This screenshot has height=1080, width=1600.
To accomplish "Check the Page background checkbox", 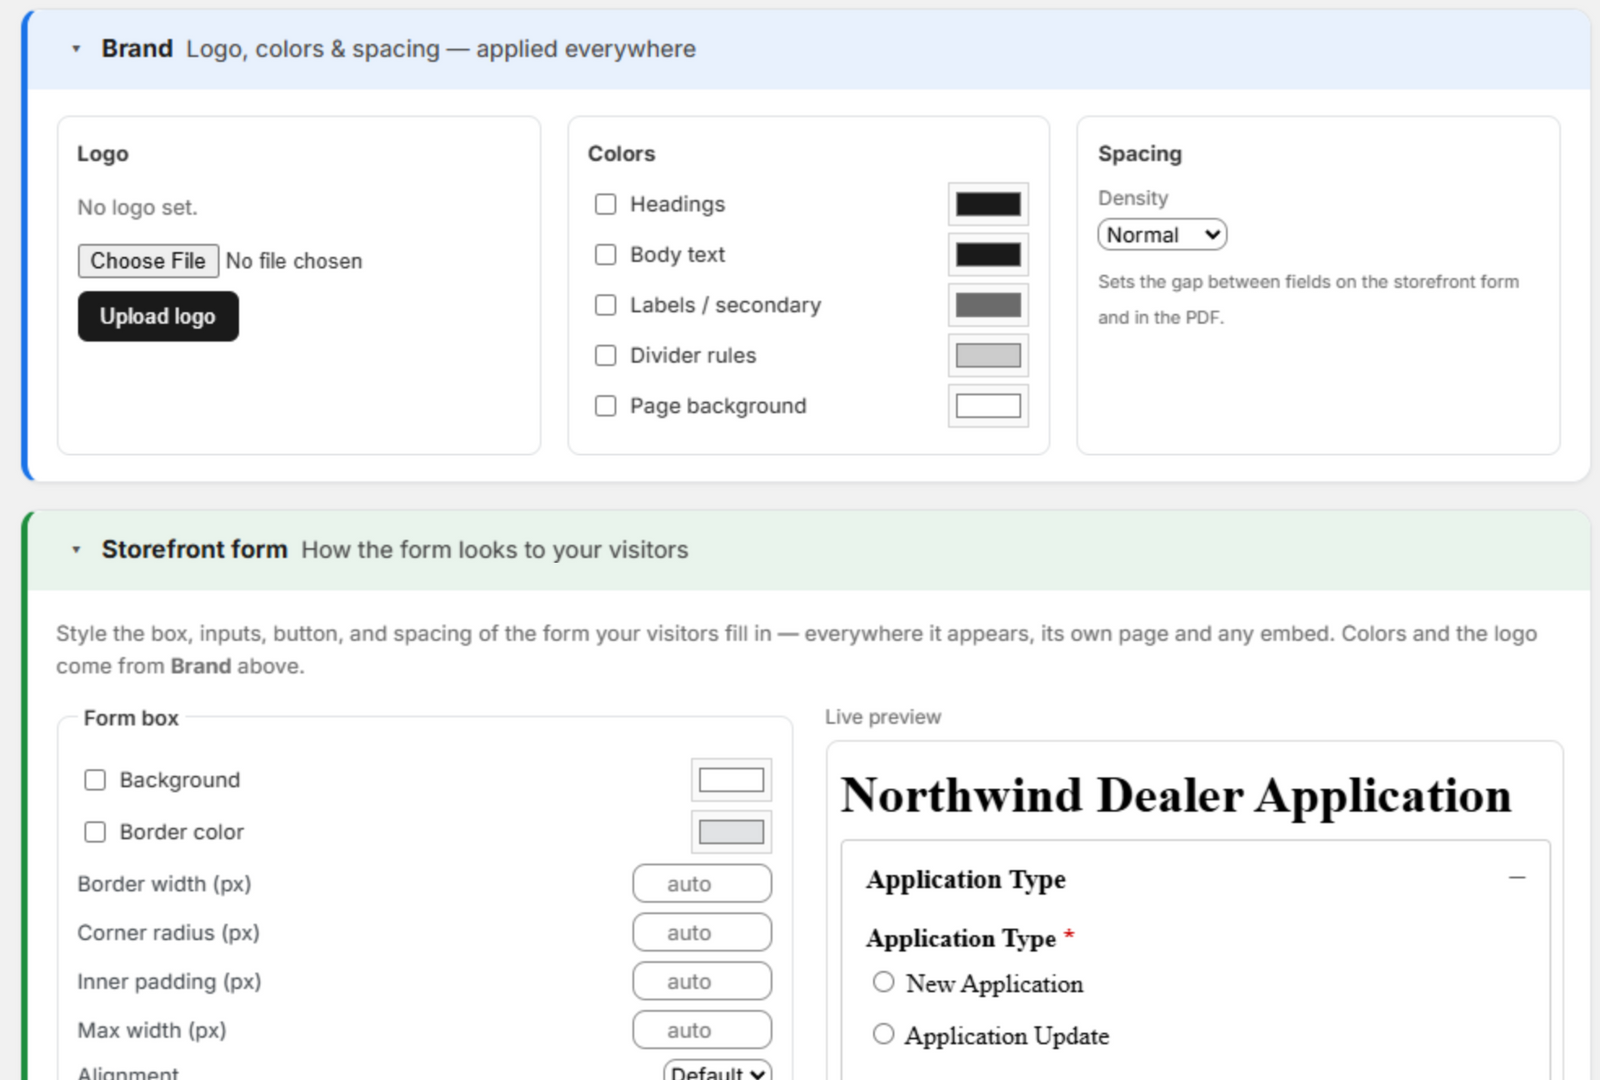I will click(x=606, y=406).
